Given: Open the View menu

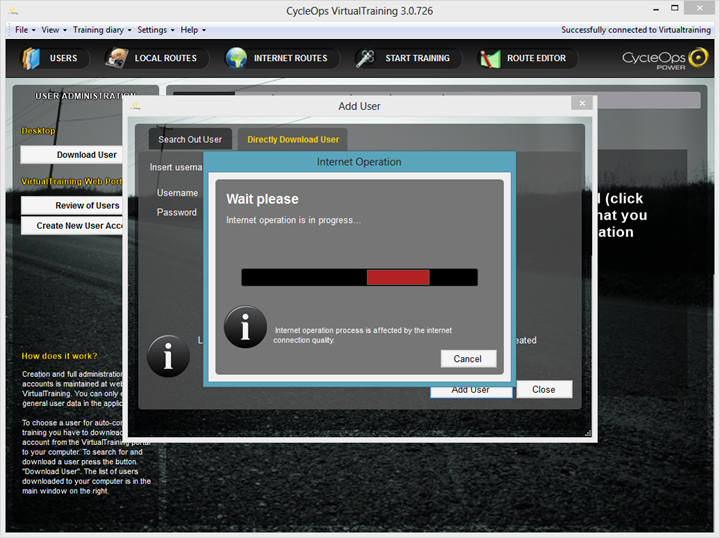Looking at the screenshot, I should click(50, 30).
